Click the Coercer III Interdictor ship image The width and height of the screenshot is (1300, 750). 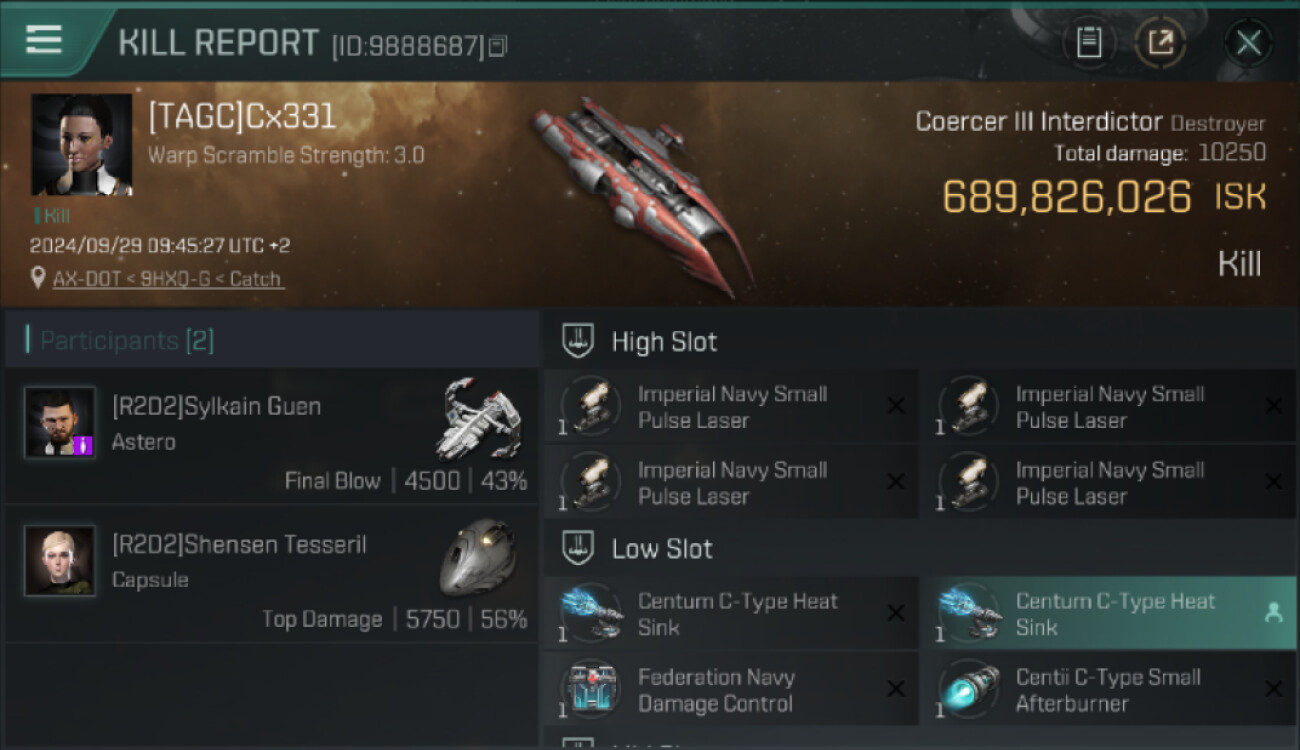pyautogui.click(x=643, y=195)
